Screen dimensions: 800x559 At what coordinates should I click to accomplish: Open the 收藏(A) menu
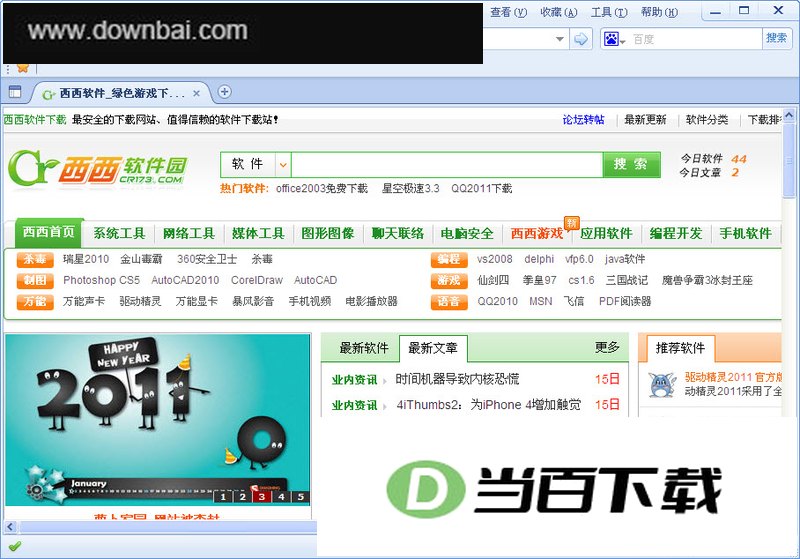(x=559, y=12)
